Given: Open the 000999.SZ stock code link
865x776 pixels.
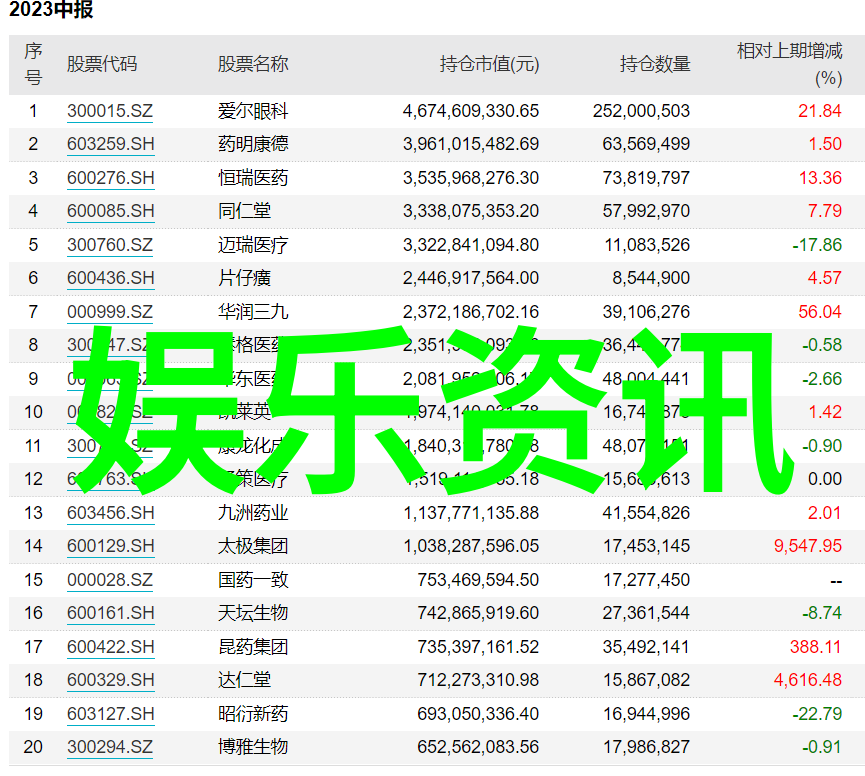Looking at the screenshot, I should coord(110,312).
